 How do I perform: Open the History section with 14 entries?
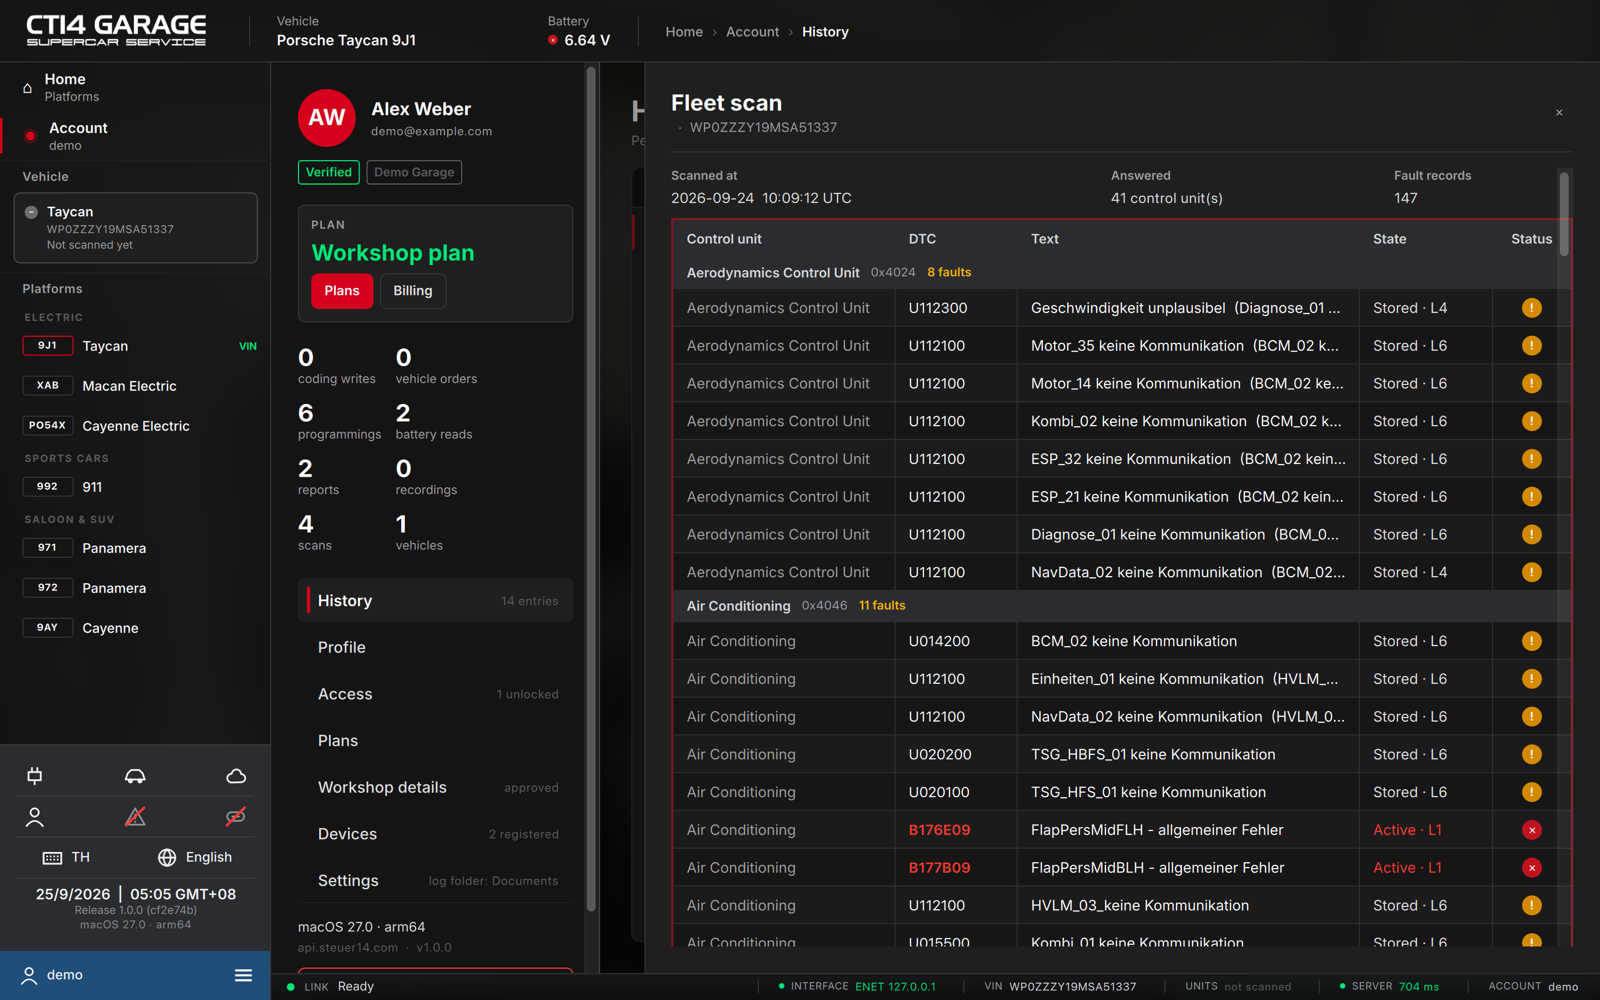pyautogui.click(x=435, y=601)
